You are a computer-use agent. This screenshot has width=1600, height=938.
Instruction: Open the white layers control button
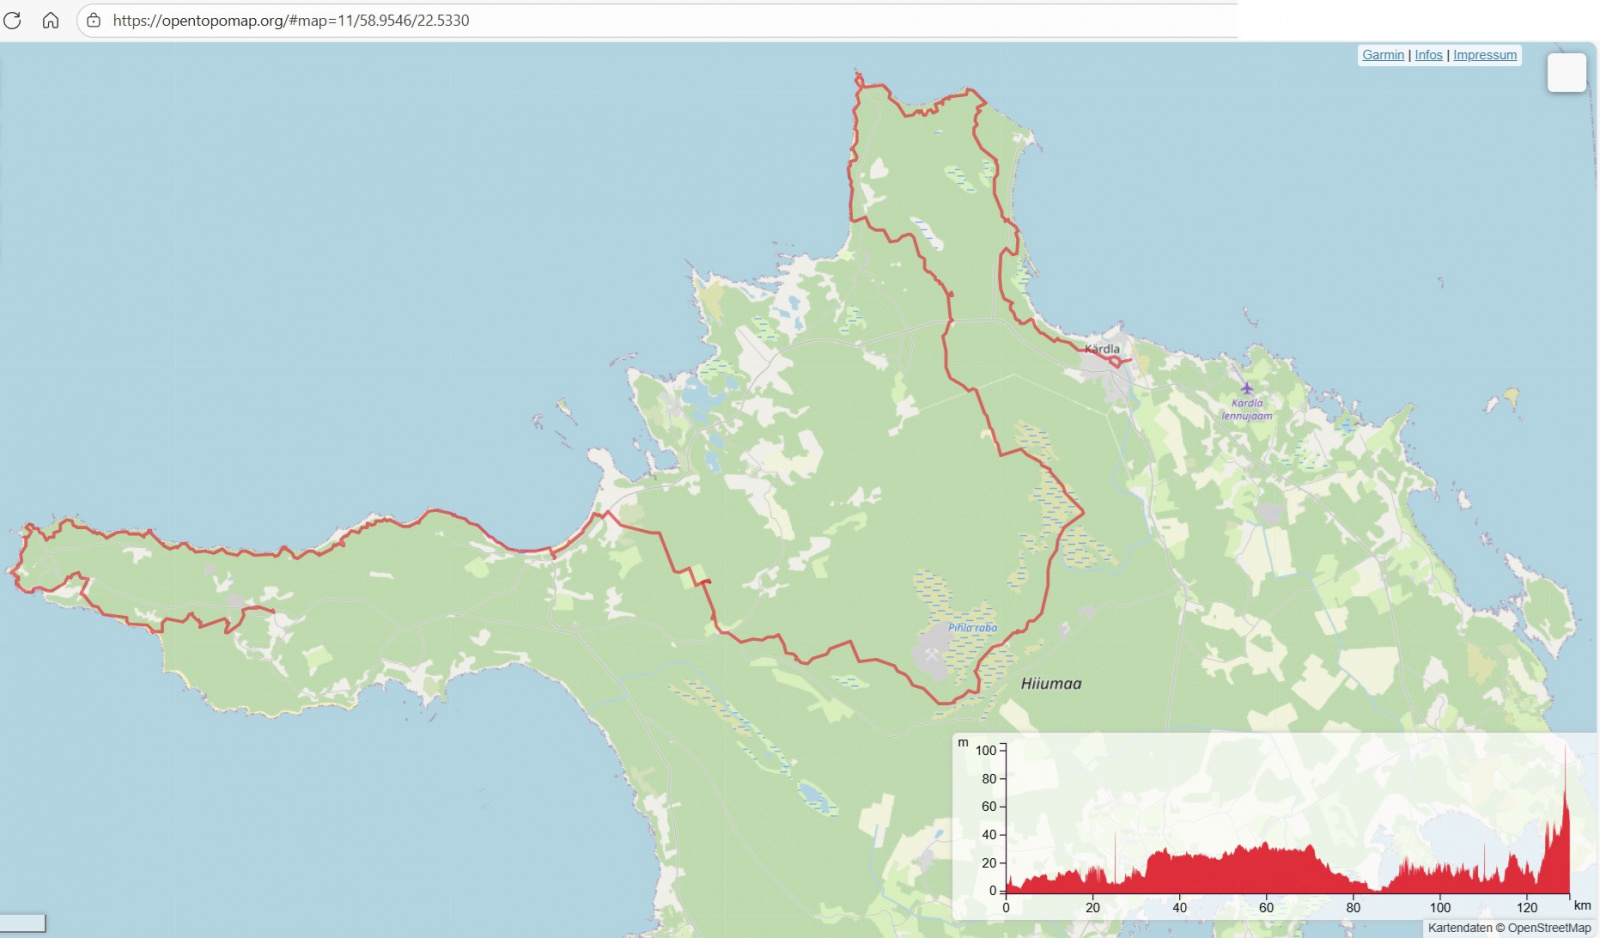1566,73
